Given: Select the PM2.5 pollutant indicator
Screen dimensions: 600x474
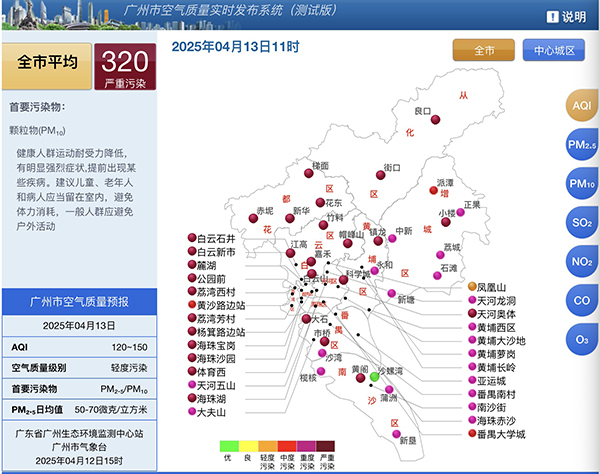Looking at the screenshot, I should pyautogui.click(x=581, y=145).
